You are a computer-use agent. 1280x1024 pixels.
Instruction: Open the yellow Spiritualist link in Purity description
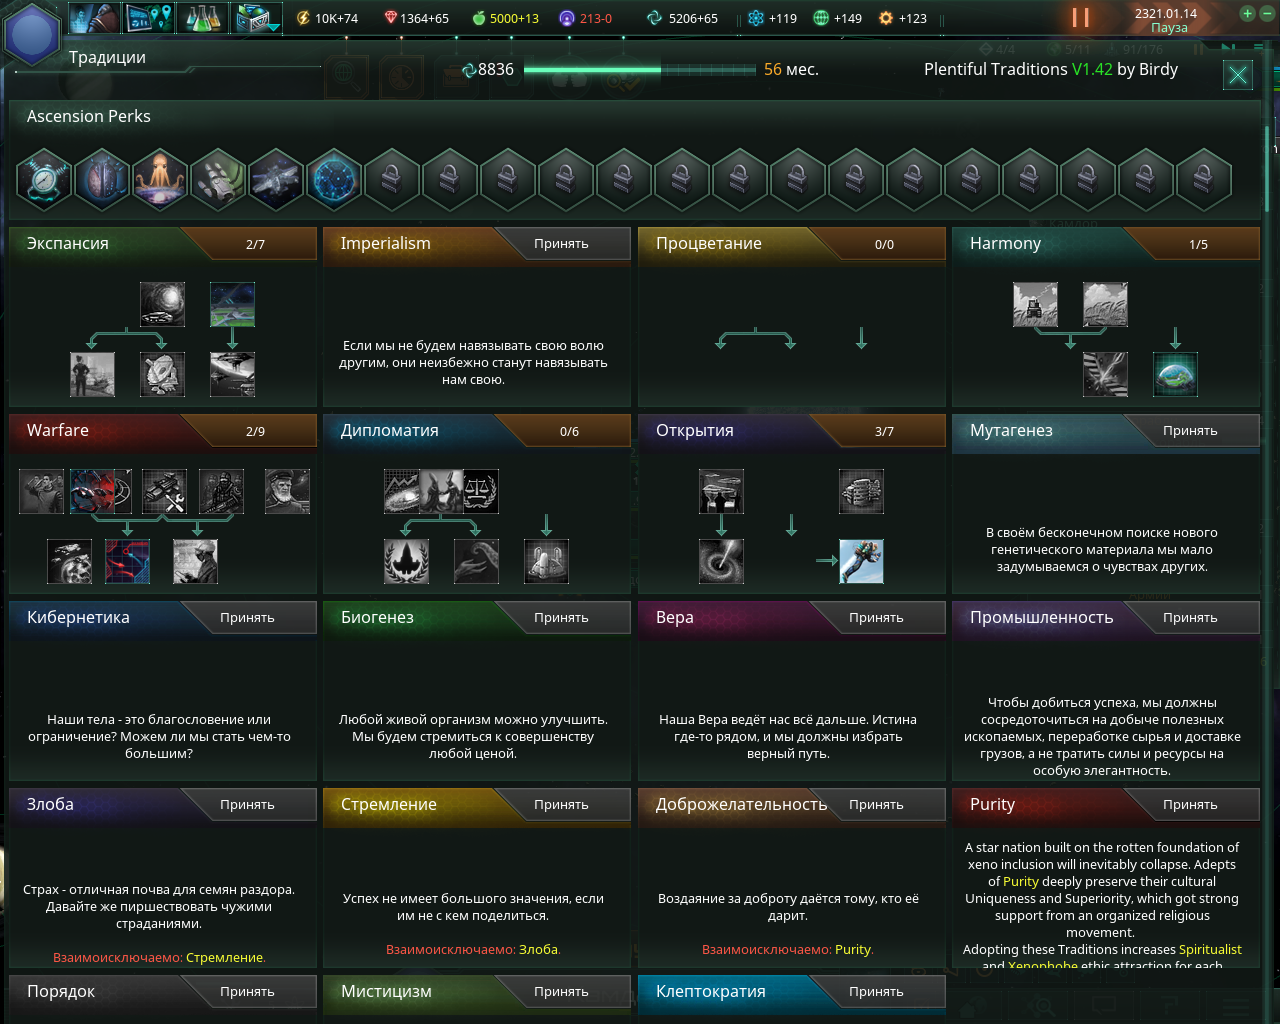[1210, 950]
